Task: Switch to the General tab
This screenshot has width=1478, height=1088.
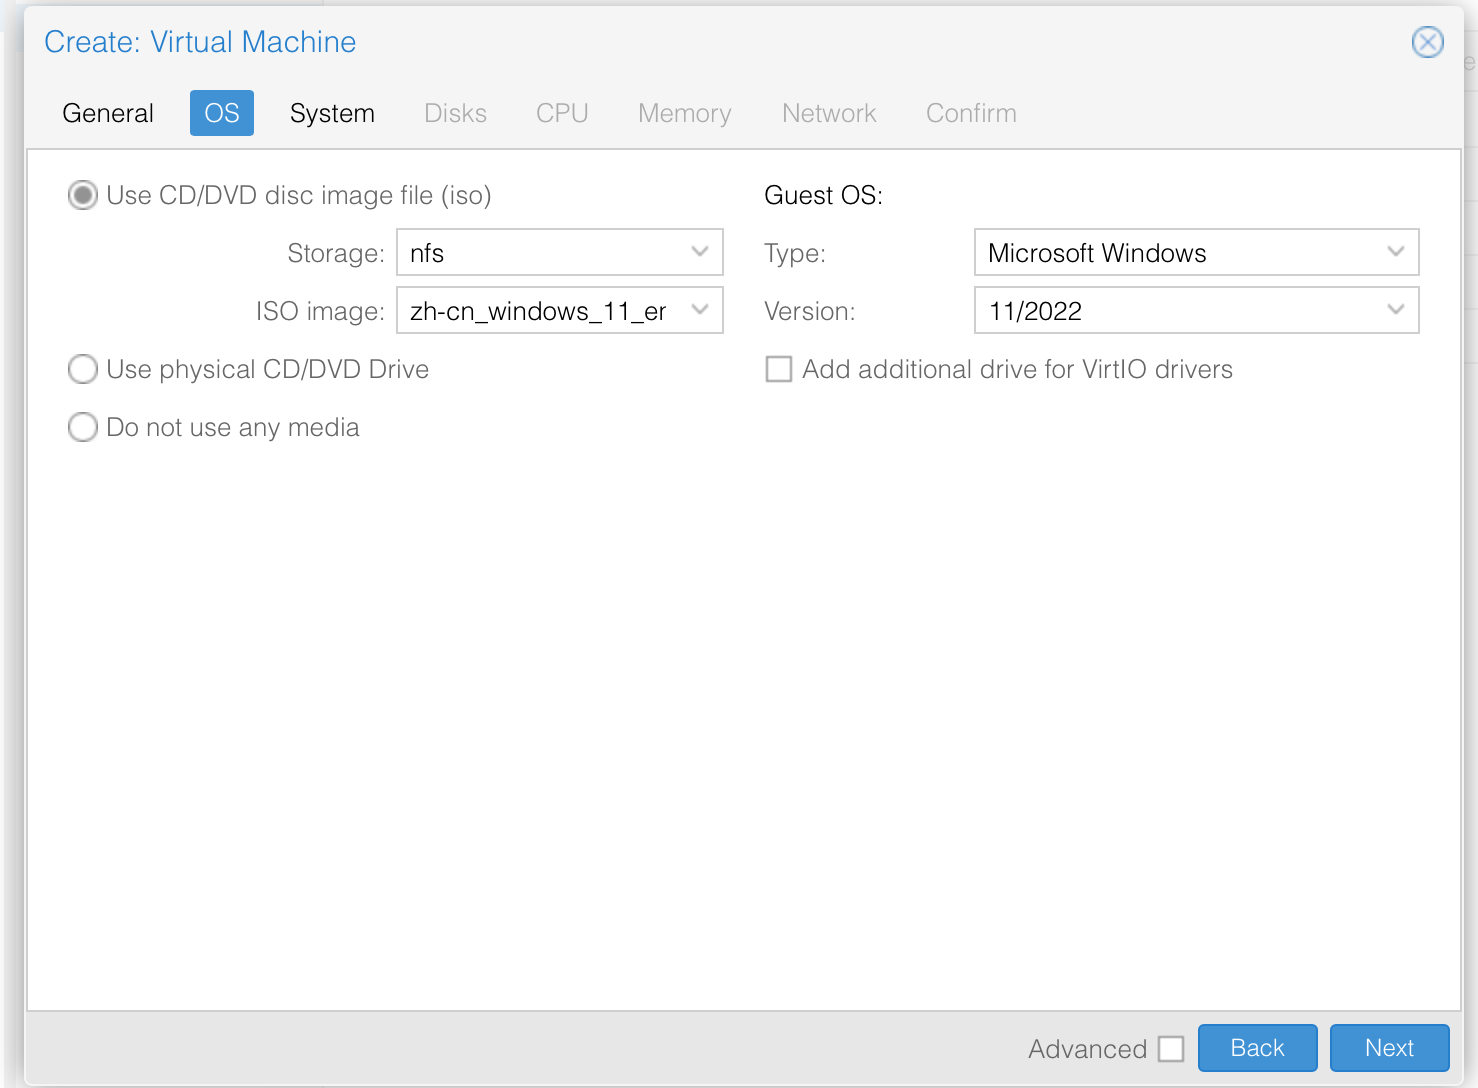Action: [x=108, y=113]
